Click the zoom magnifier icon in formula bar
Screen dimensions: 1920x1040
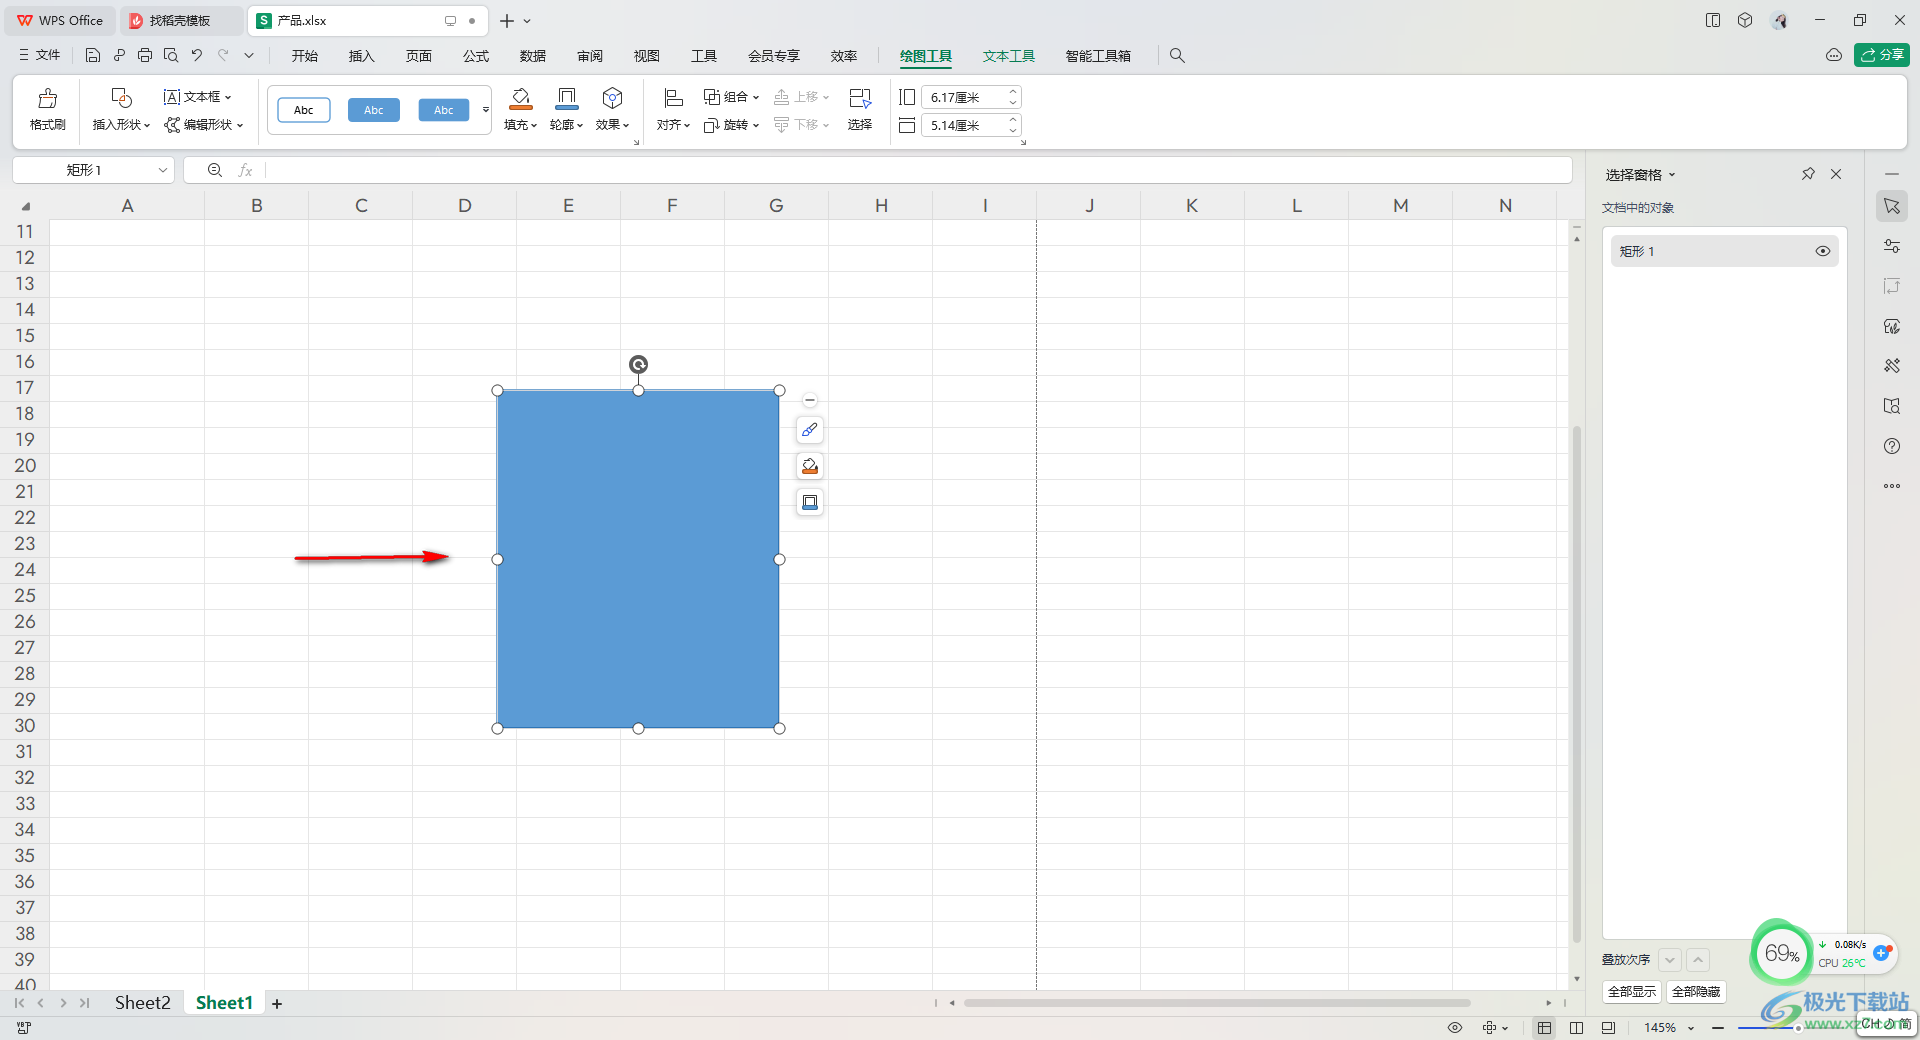(x=215, y=170)
